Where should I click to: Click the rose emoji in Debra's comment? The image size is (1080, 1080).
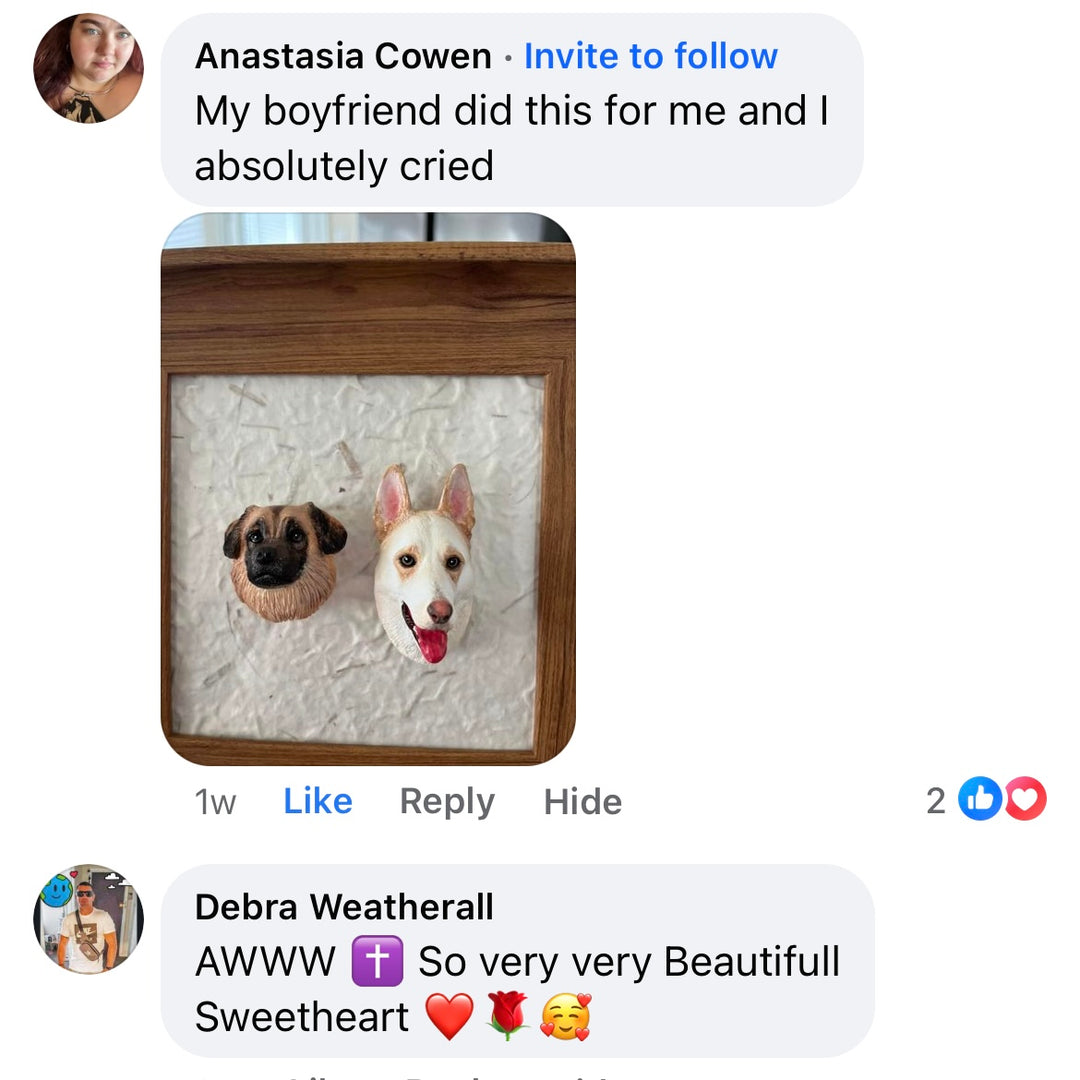(x=508, y=1016)
